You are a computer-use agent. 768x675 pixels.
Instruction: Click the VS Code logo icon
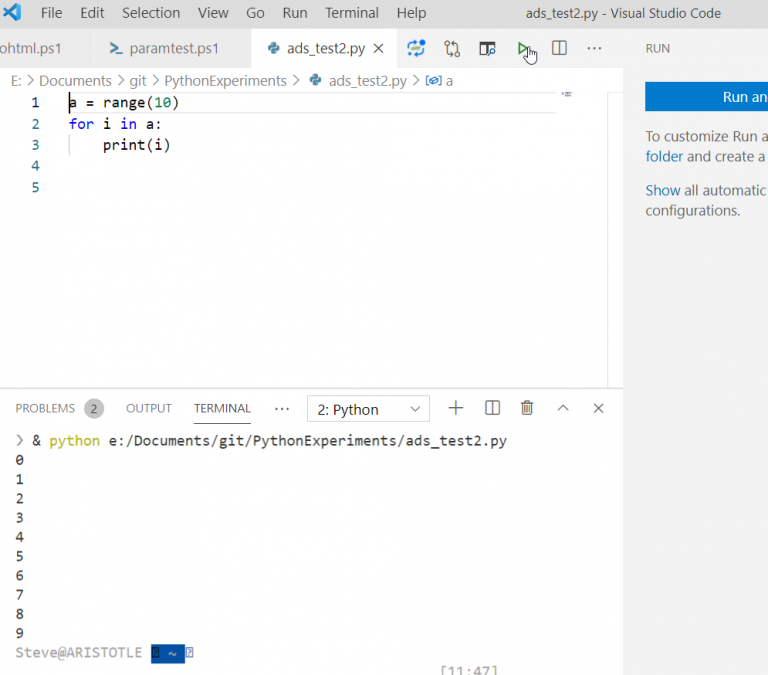12,12
